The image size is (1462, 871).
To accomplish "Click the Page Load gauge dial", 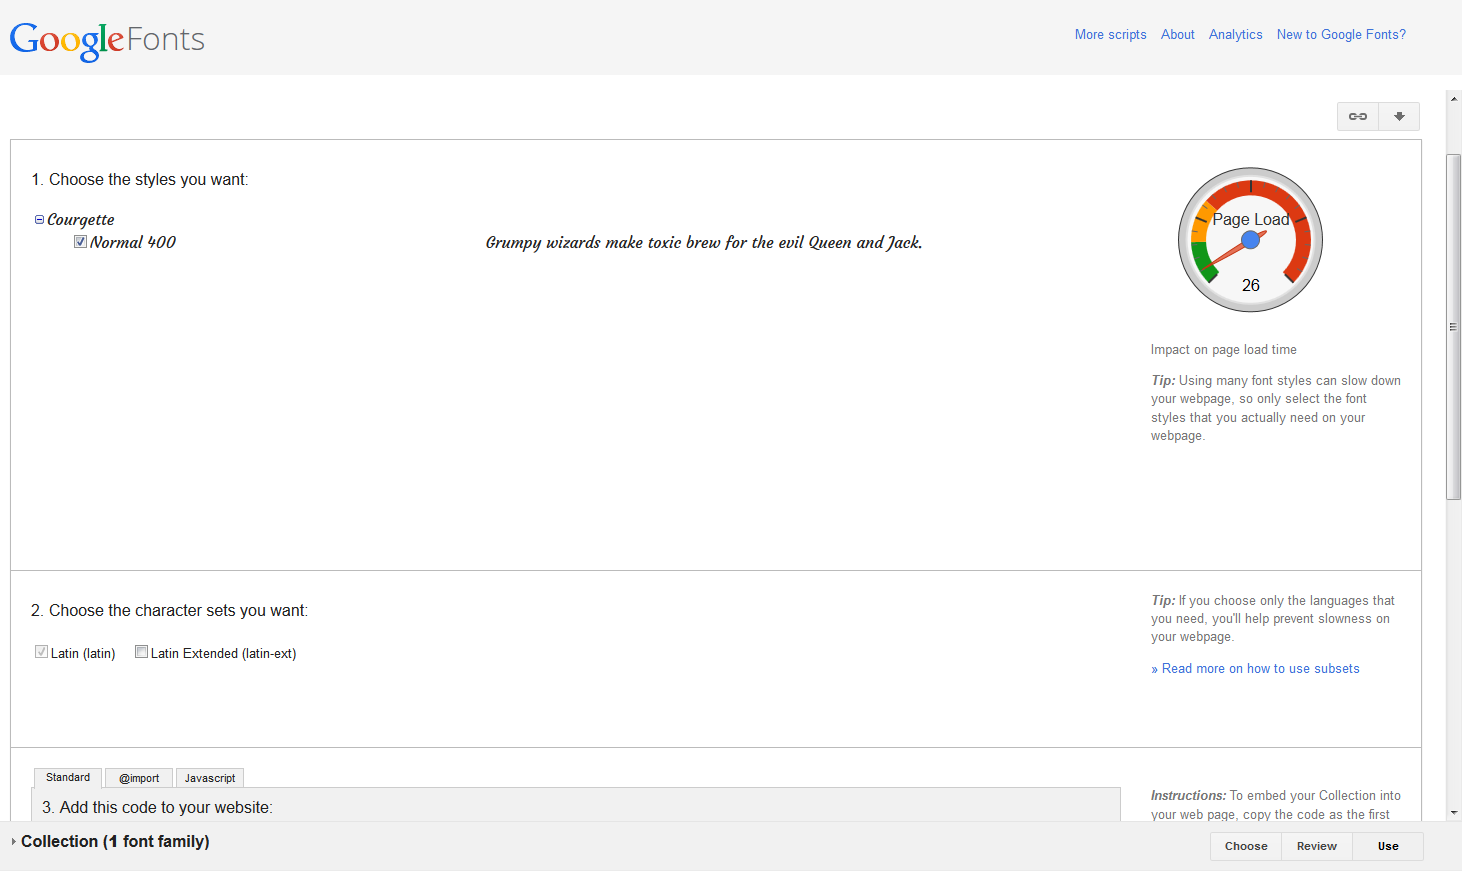I will pos(1250,240).
